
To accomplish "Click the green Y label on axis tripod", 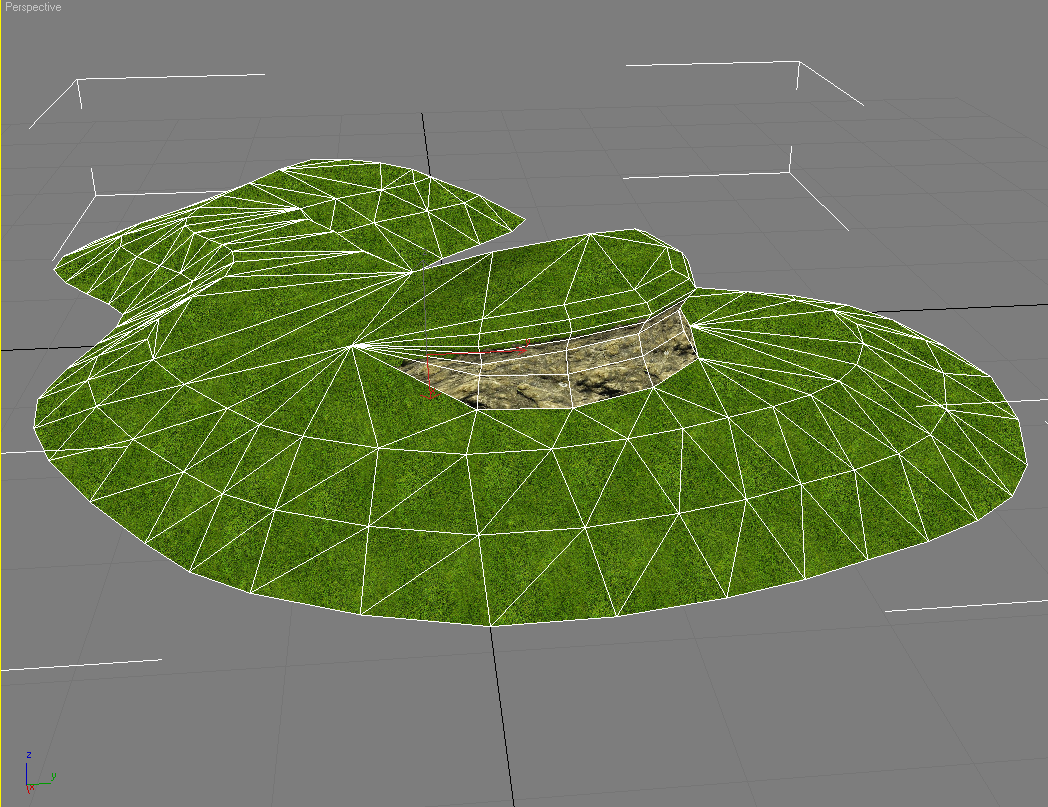I will (x=52, y=775).
